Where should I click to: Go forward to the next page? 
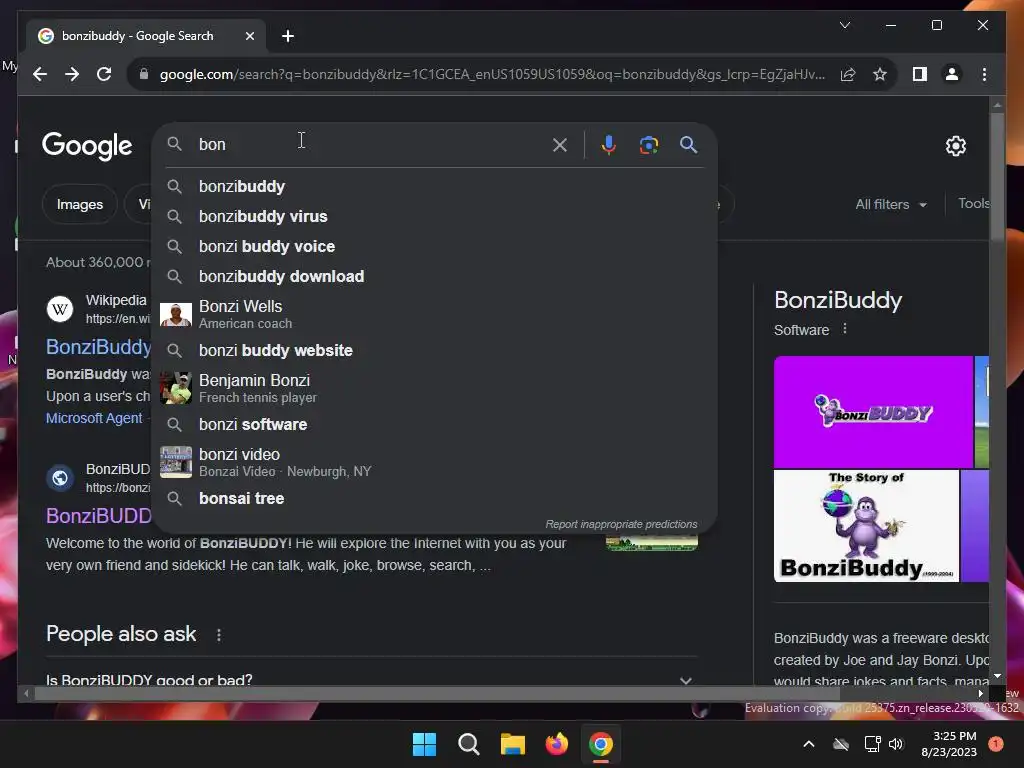click(x=72, y=74)
